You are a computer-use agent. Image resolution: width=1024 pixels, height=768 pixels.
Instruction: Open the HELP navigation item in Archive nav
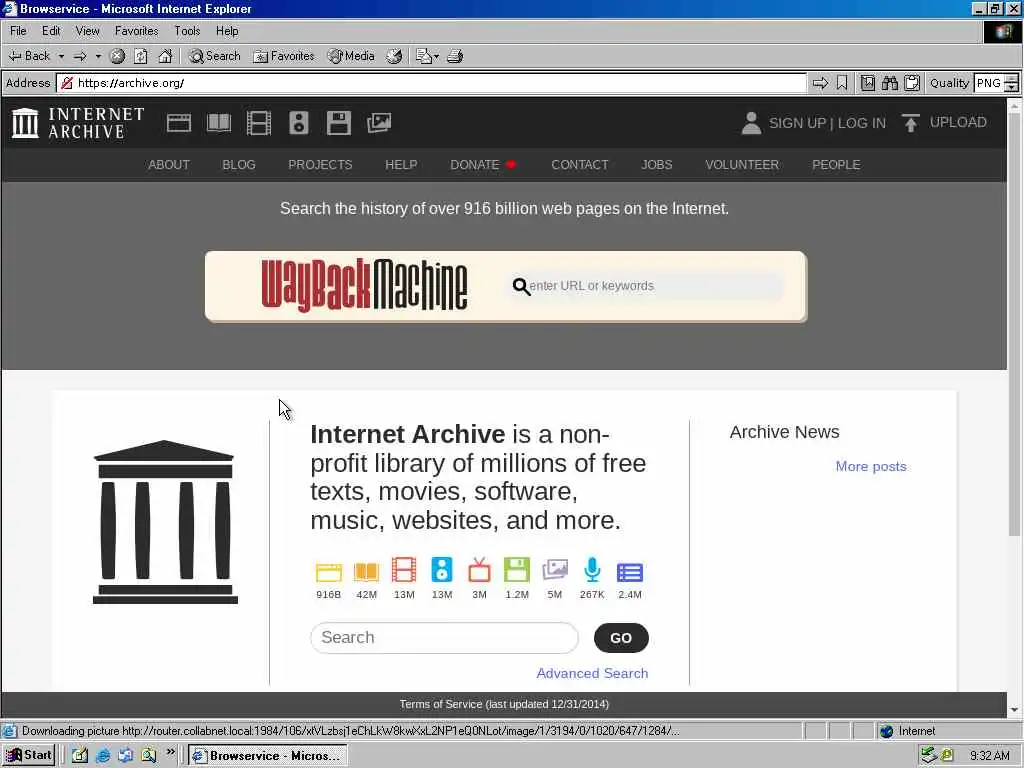(x=401, y=165)
